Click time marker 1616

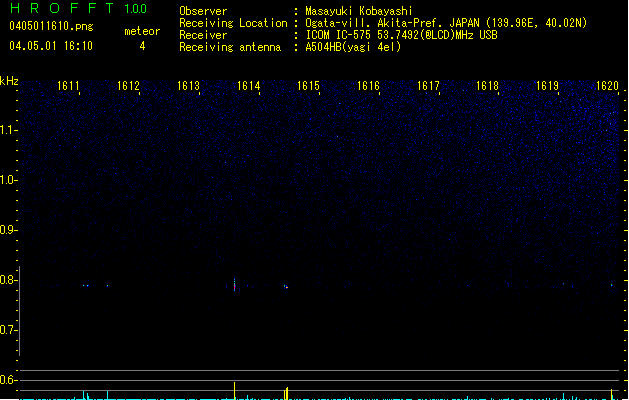[x=368, y=86]
